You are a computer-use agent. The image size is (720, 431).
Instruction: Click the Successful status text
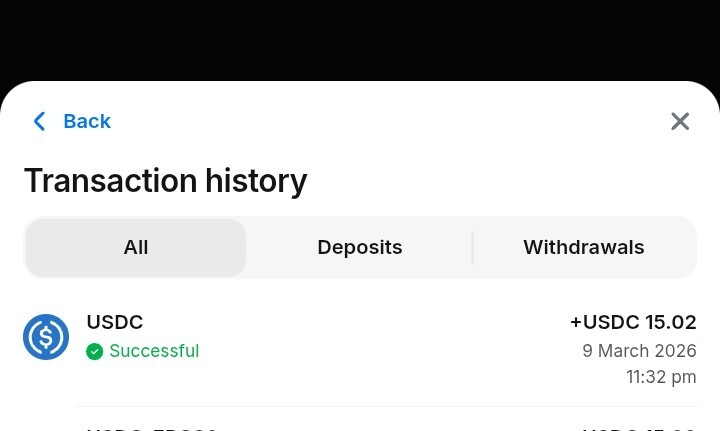[154, 351]
